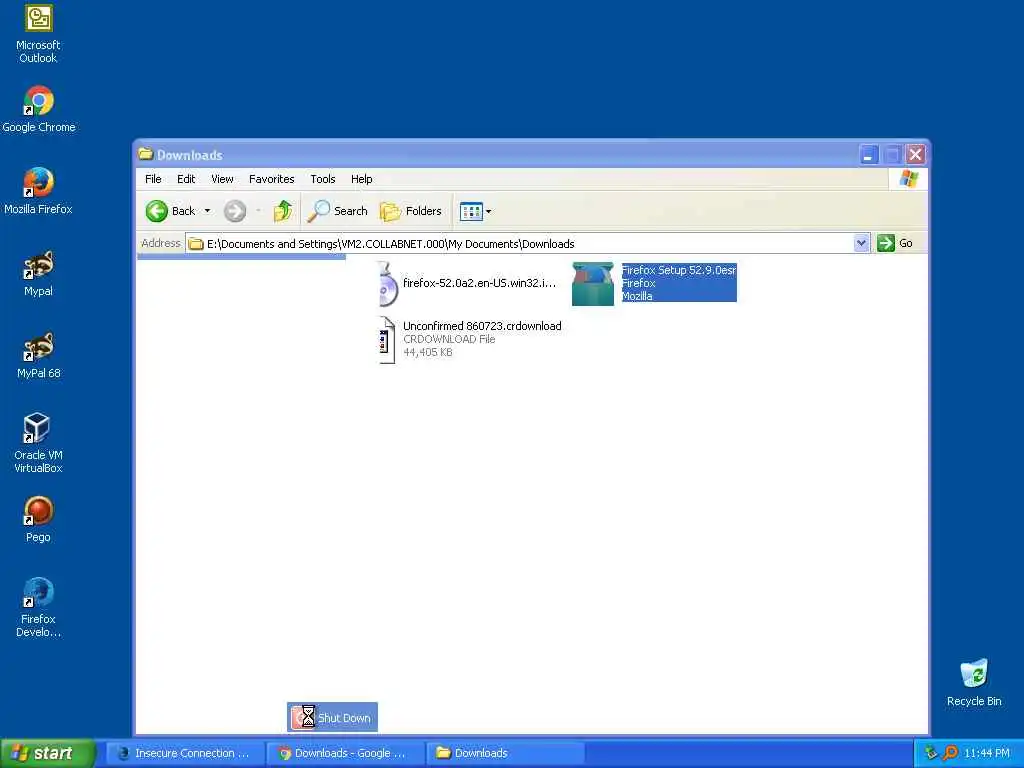The height and width of the screenshot is (768, 1024).
Task: Select the Mypal desktop shortcut
Action: pyautogui.click(x=39, y=273)
